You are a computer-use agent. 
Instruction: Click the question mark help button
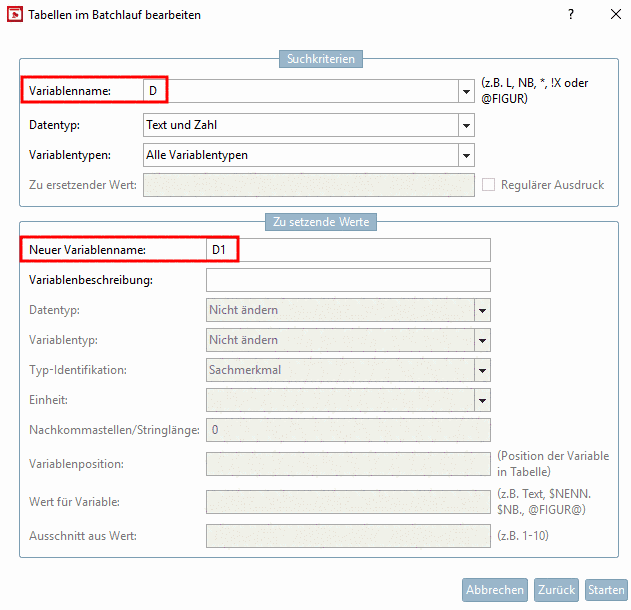[571, 15]
